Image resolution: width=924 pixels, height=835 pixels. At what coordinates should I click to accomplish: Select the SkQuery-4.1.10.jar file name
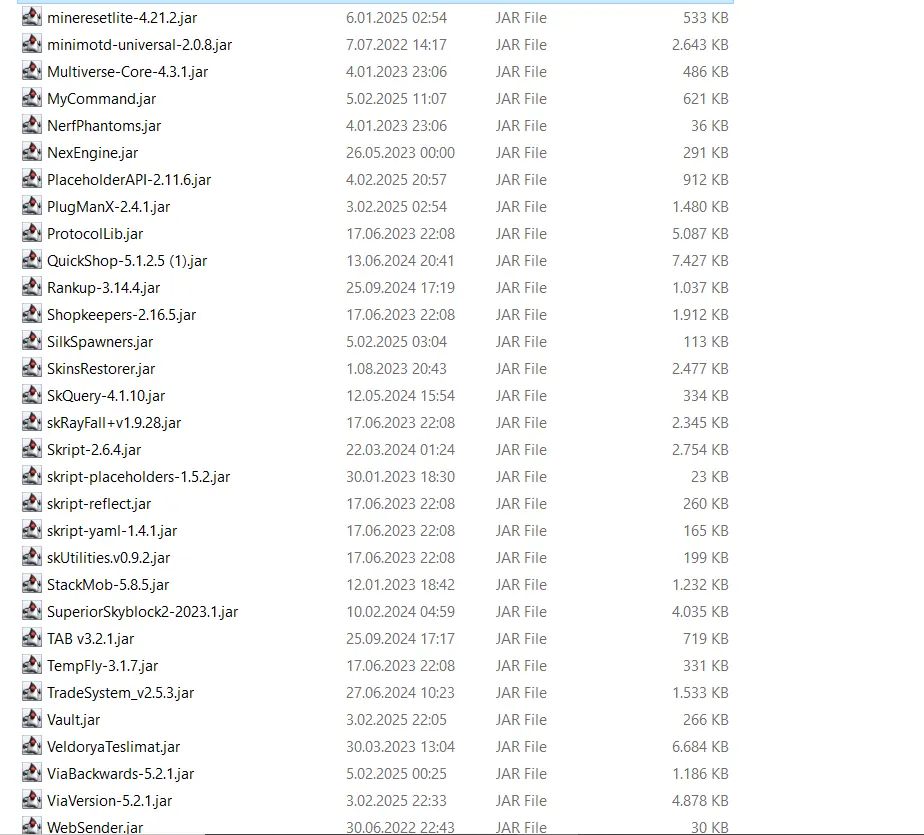(106, 396)
